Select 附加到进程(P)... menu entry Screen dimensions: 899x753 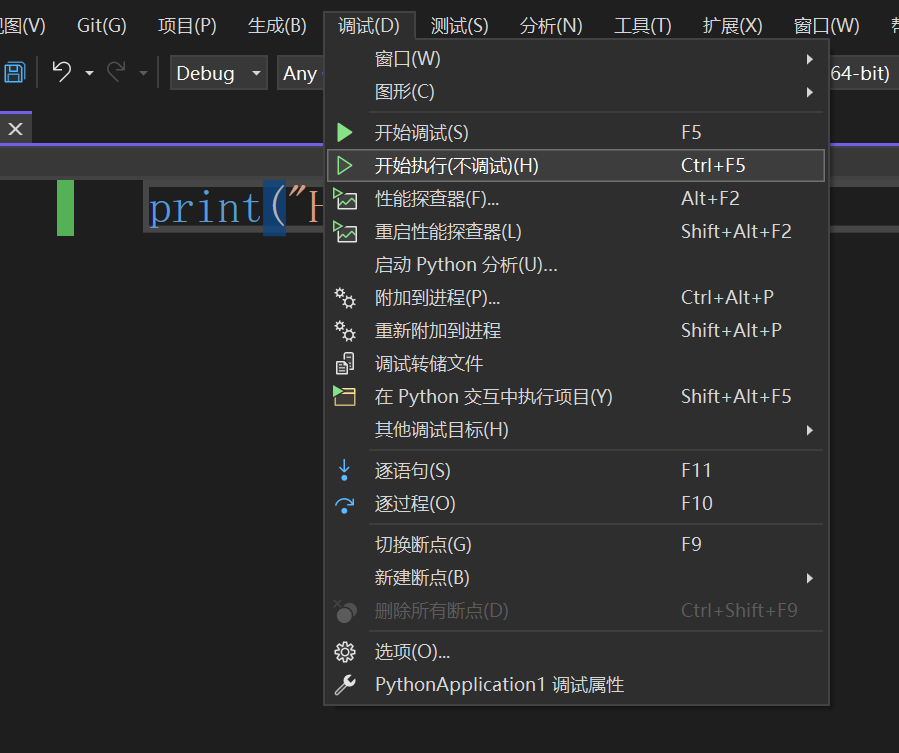pyautogui.click(x=576, y=298)
